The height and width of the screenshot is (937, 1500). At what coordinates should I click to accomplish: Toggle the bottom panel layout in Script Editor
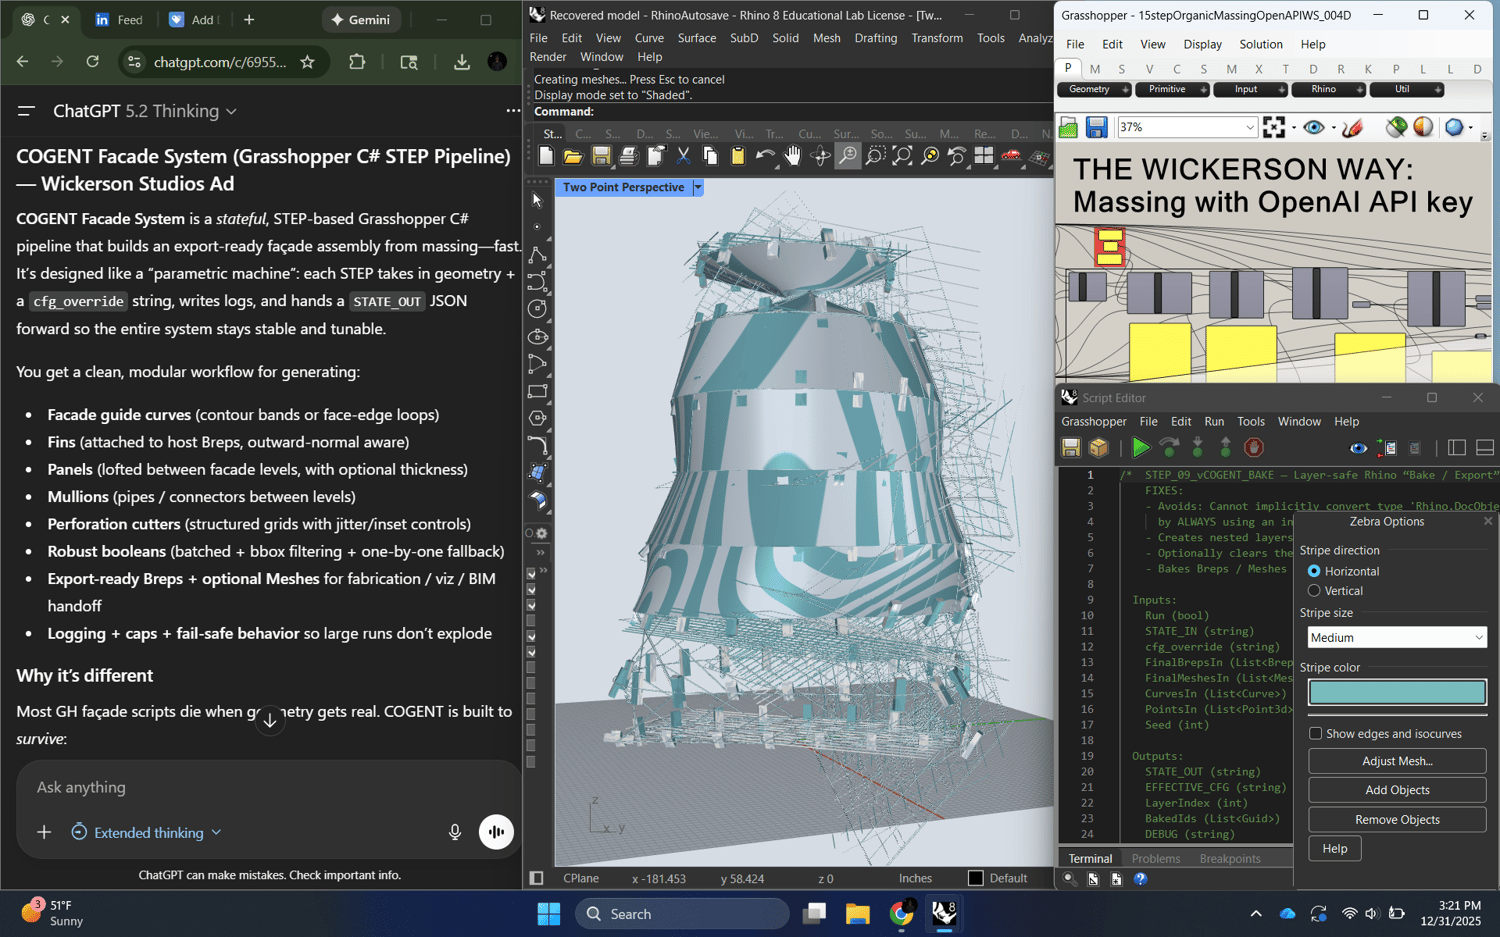coord(1485,448)
